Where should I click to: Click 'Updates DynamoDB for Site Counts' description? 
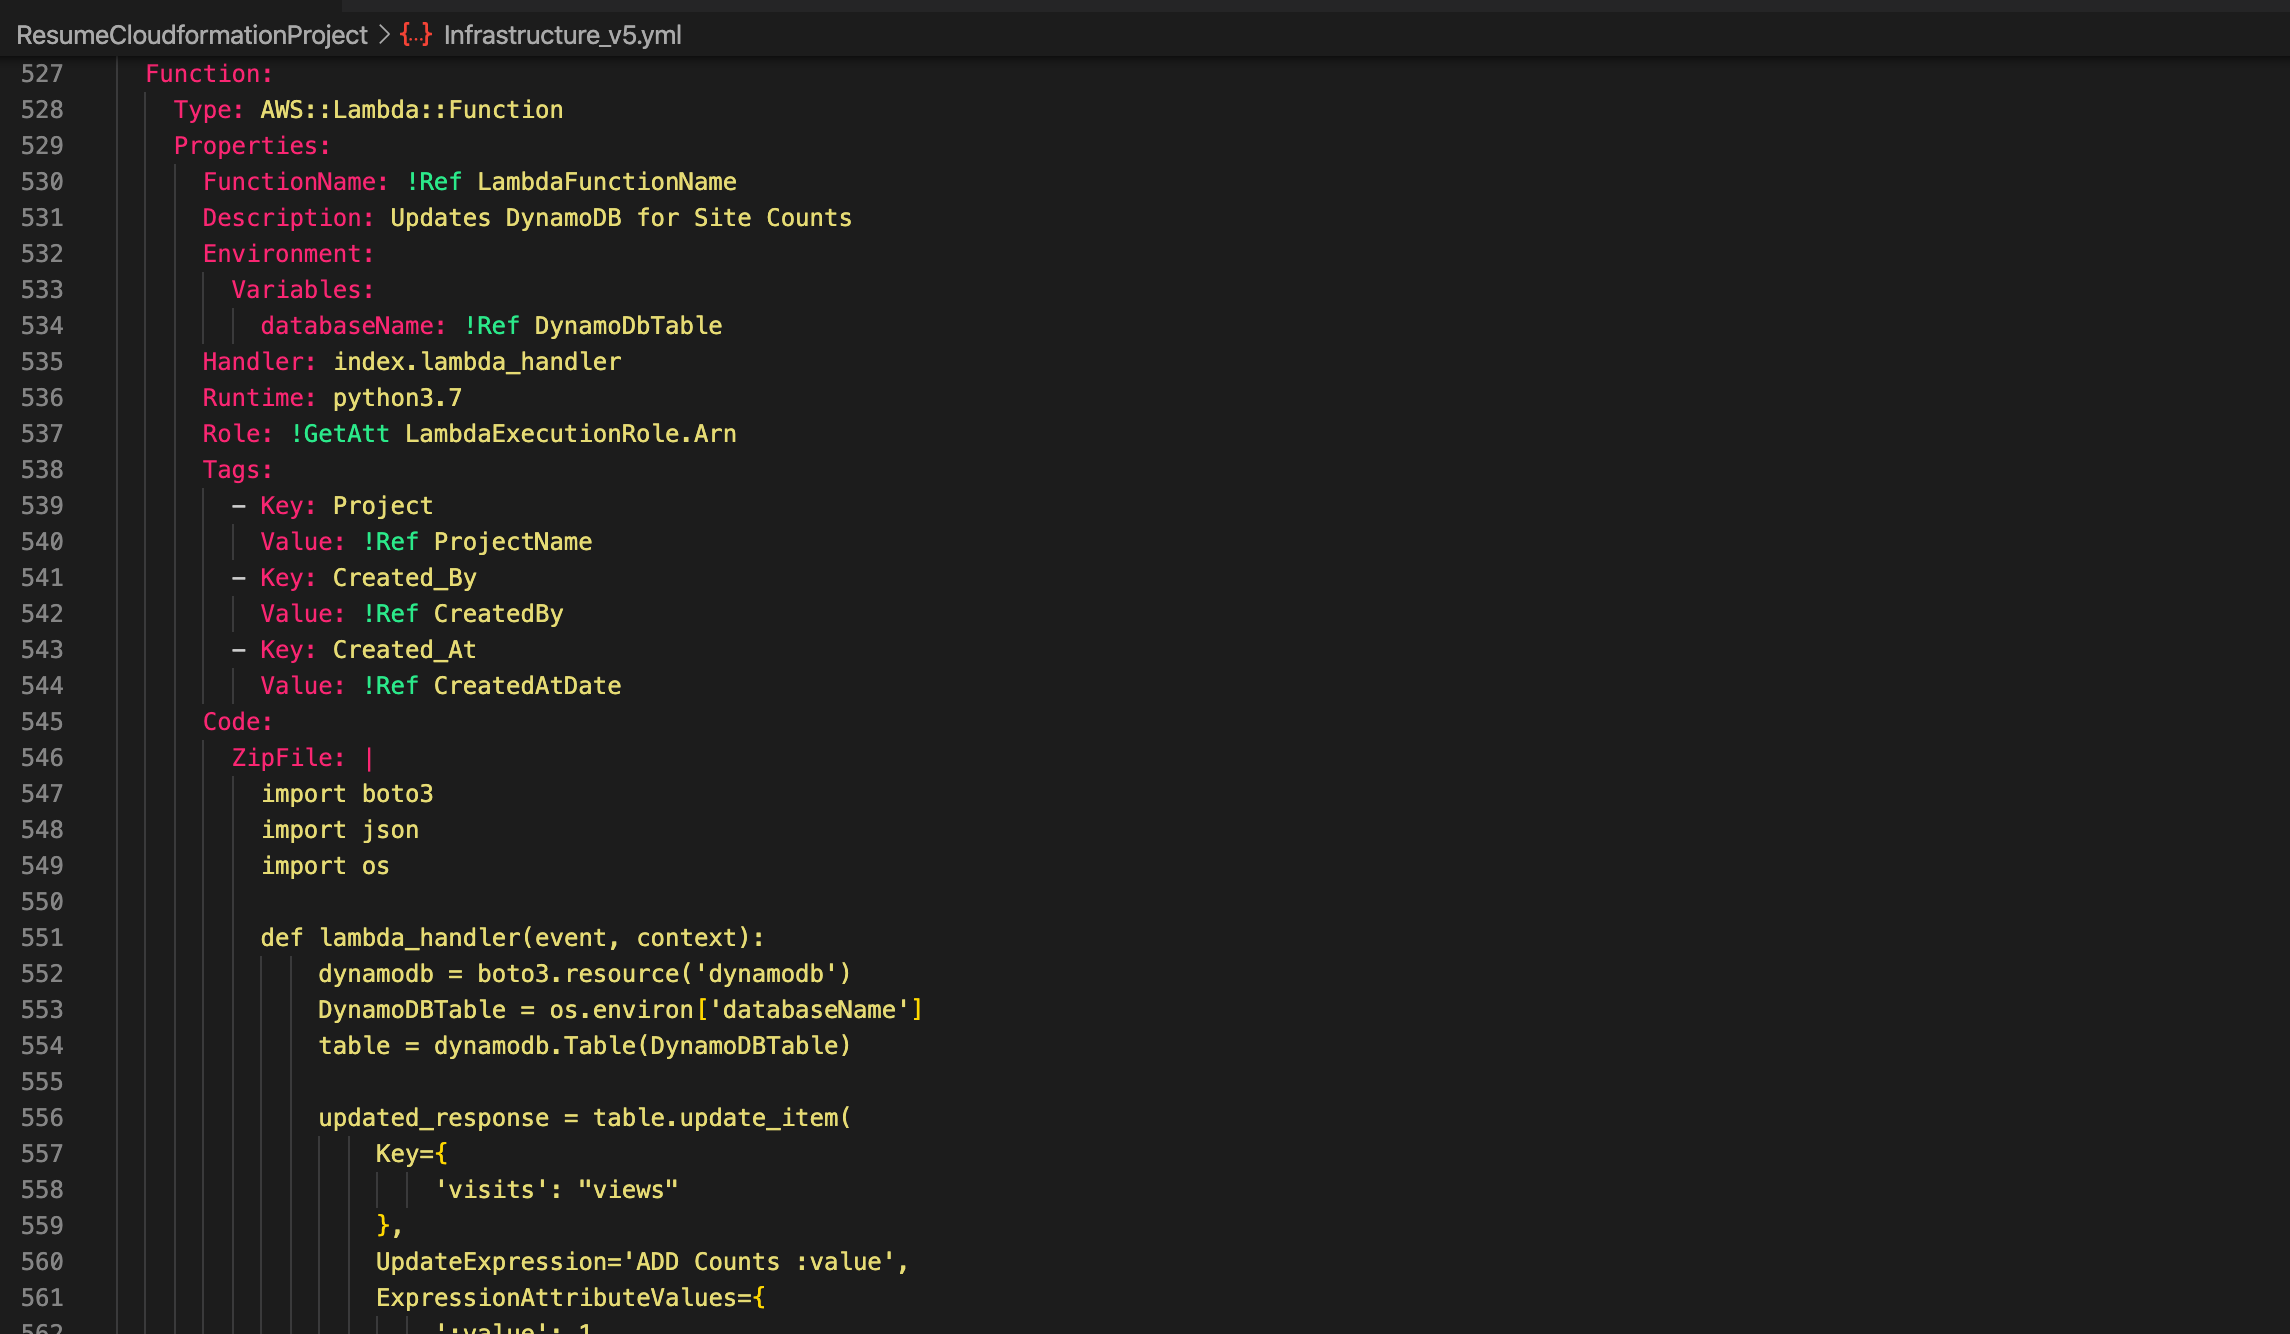(x=621, y=218)
